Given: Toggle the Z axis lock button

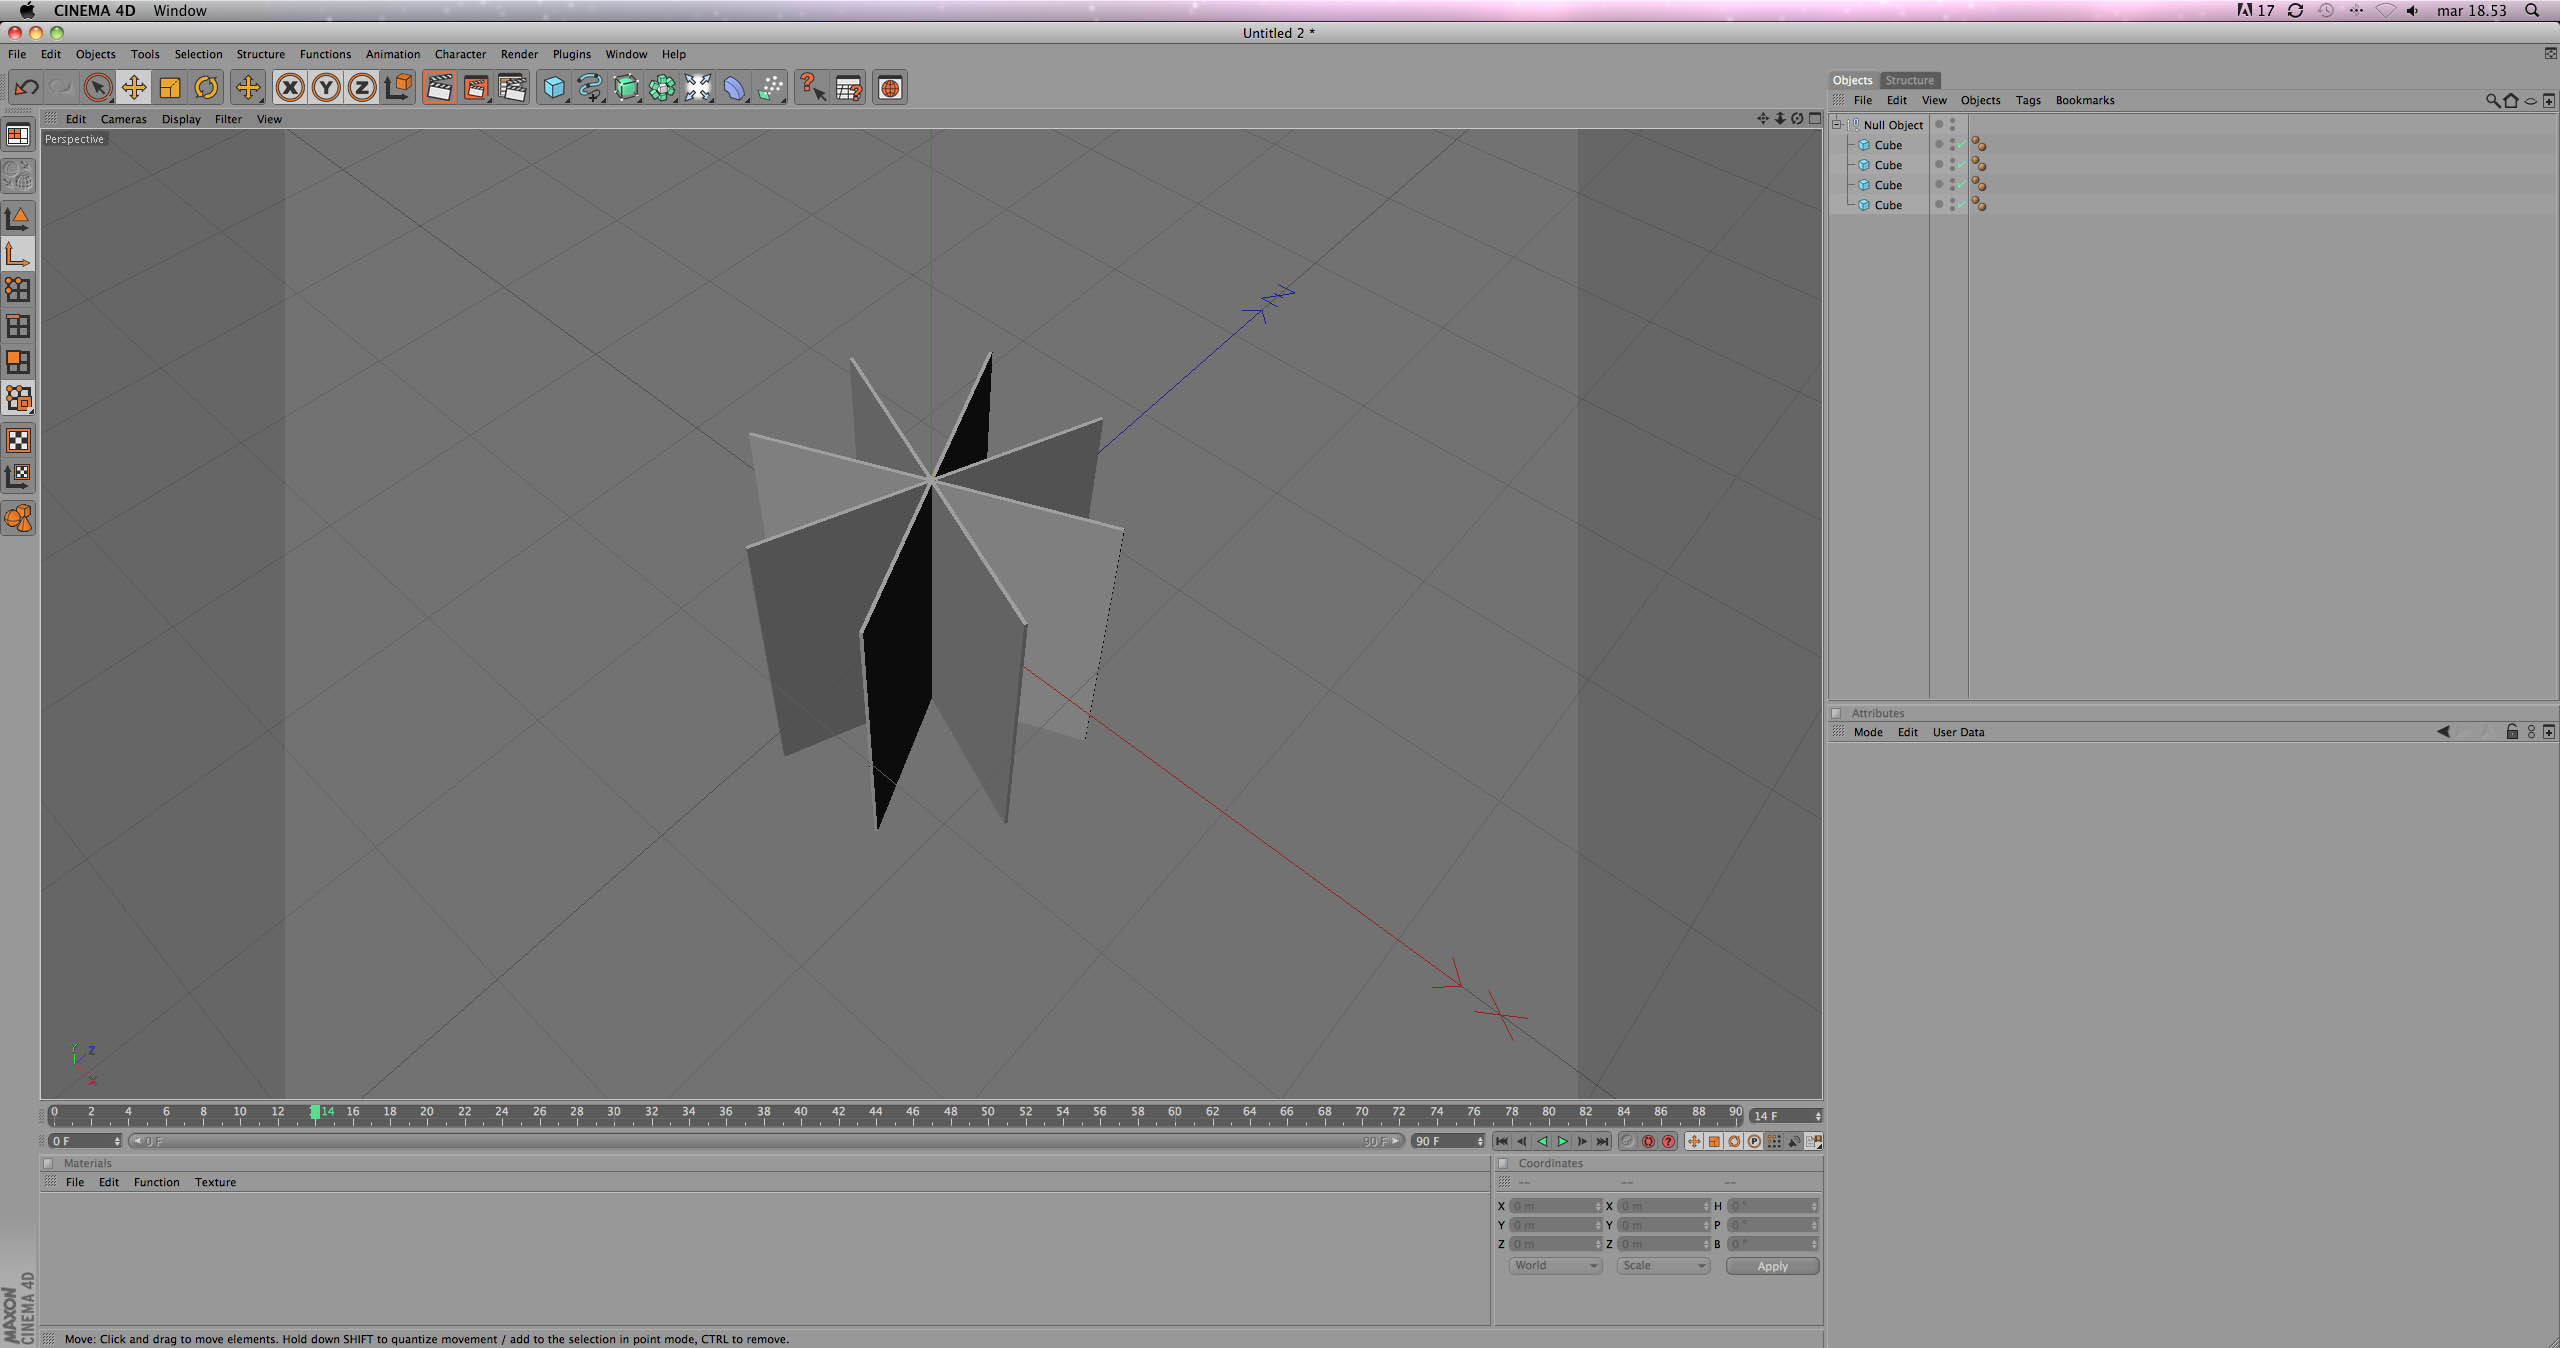Looking at the screenshot, I should tap(362, 88).
